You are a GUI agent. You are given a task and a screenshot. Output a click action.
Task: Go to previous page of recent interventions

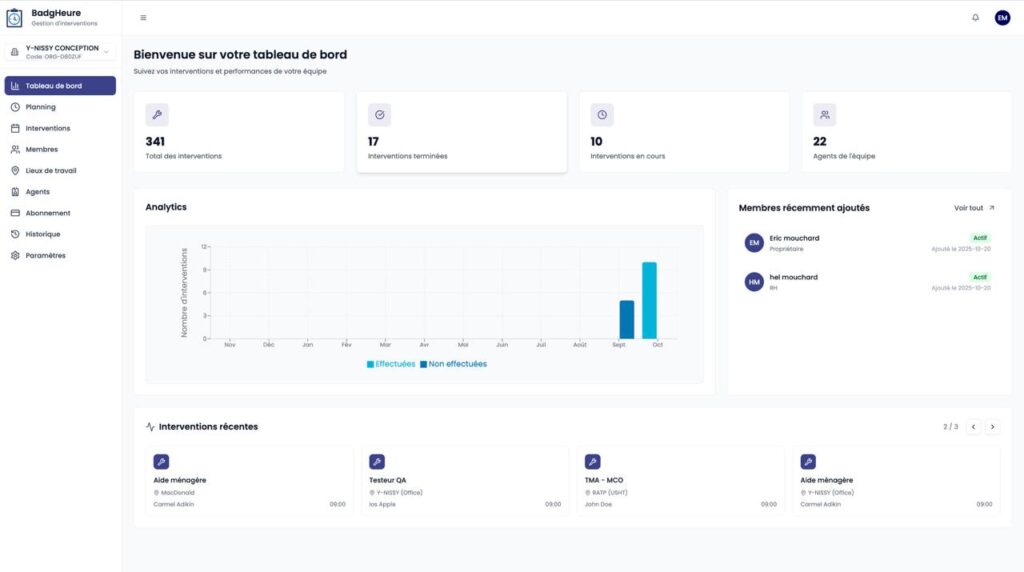click(973, 427)
